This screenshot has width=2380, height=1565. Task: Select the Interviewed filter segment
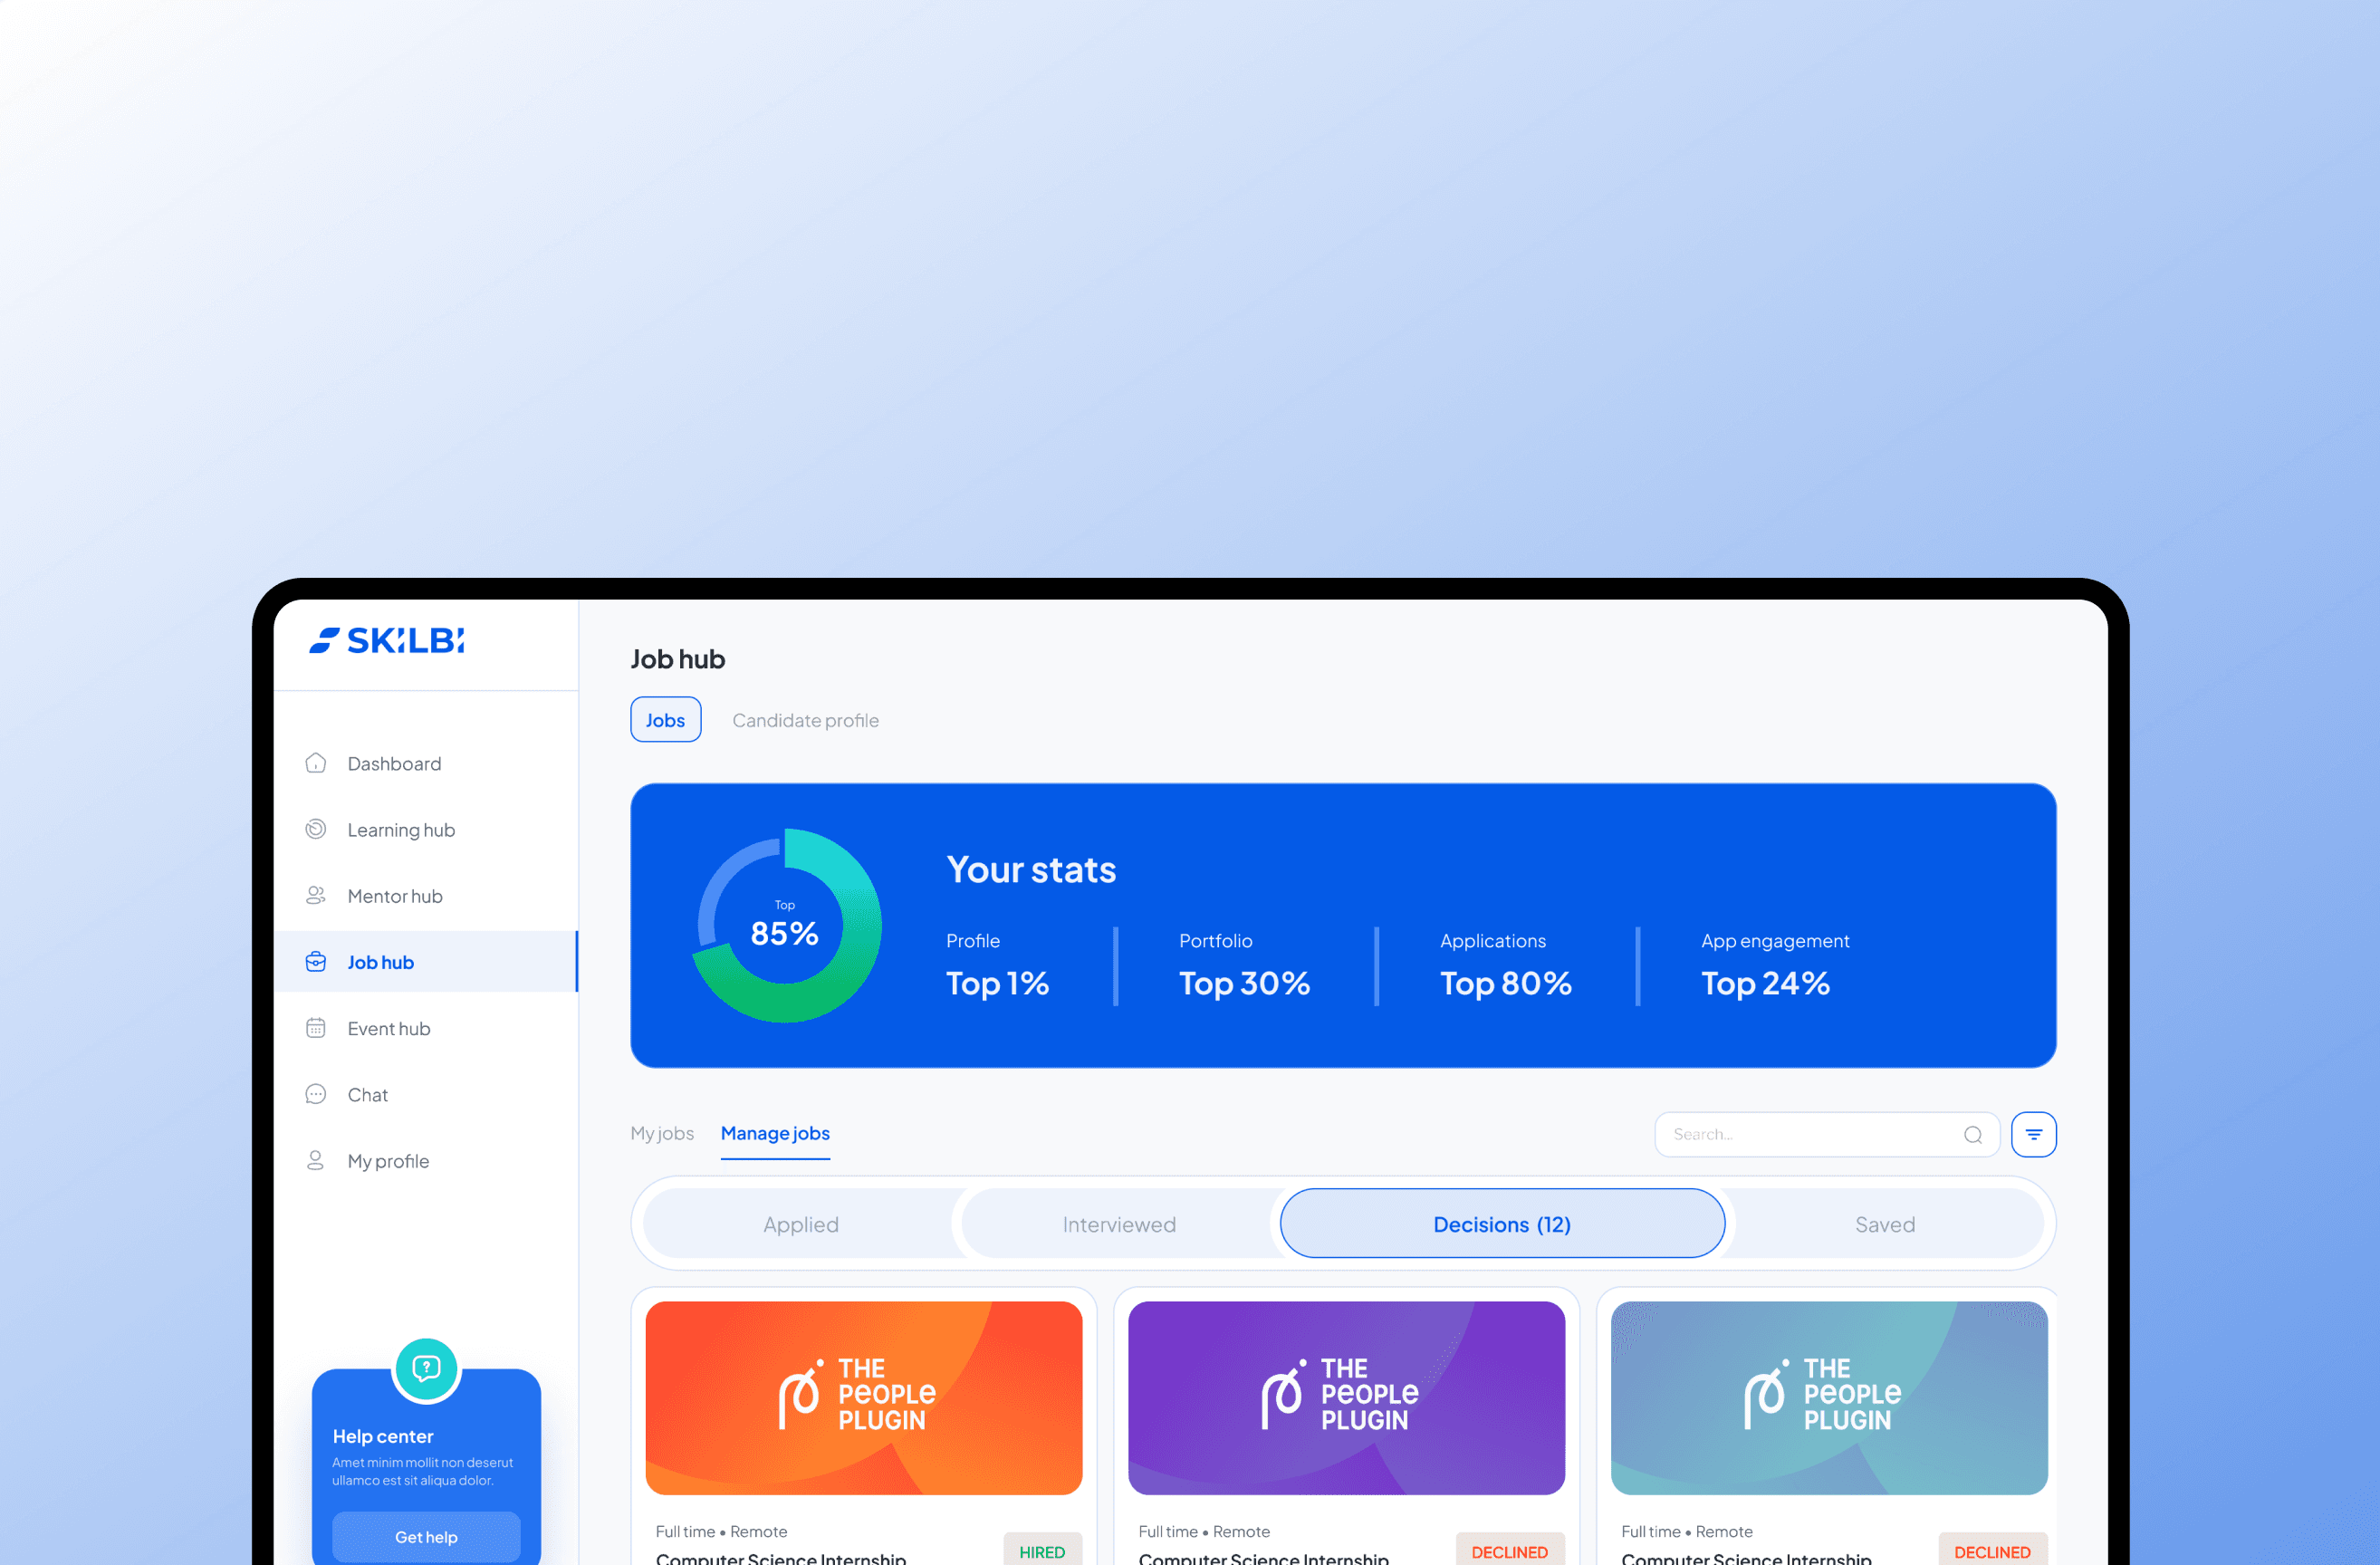tap(1118, 1224)
